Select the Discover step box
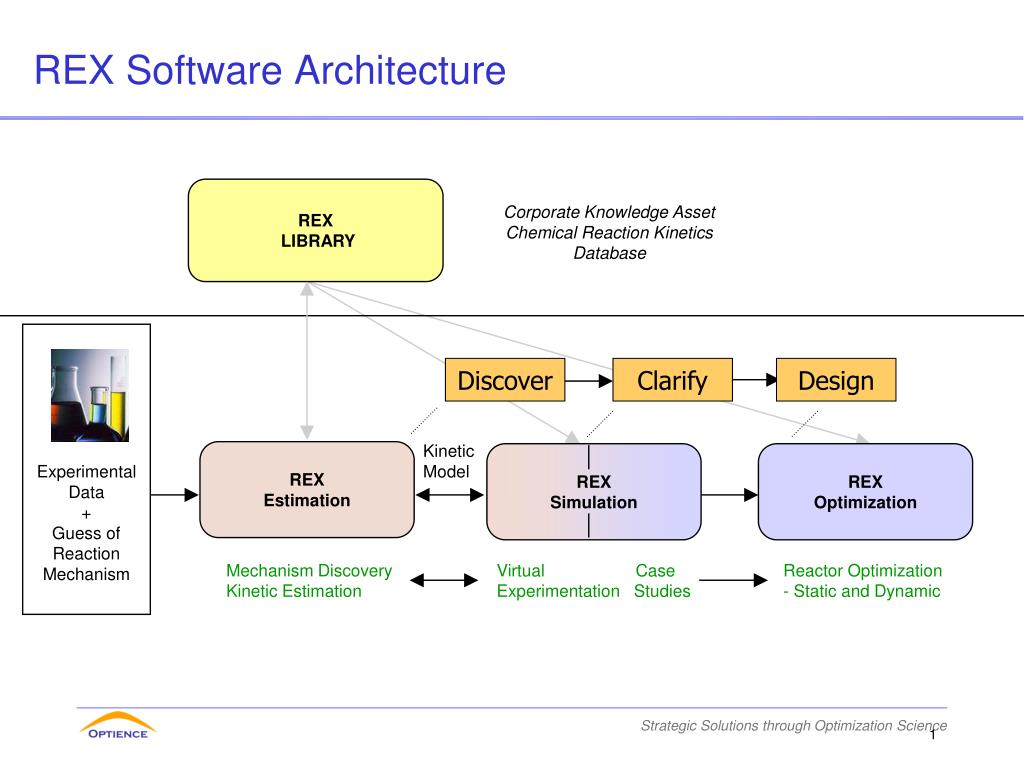Screen dimensions: 1024x768 [x=505, y=380]
